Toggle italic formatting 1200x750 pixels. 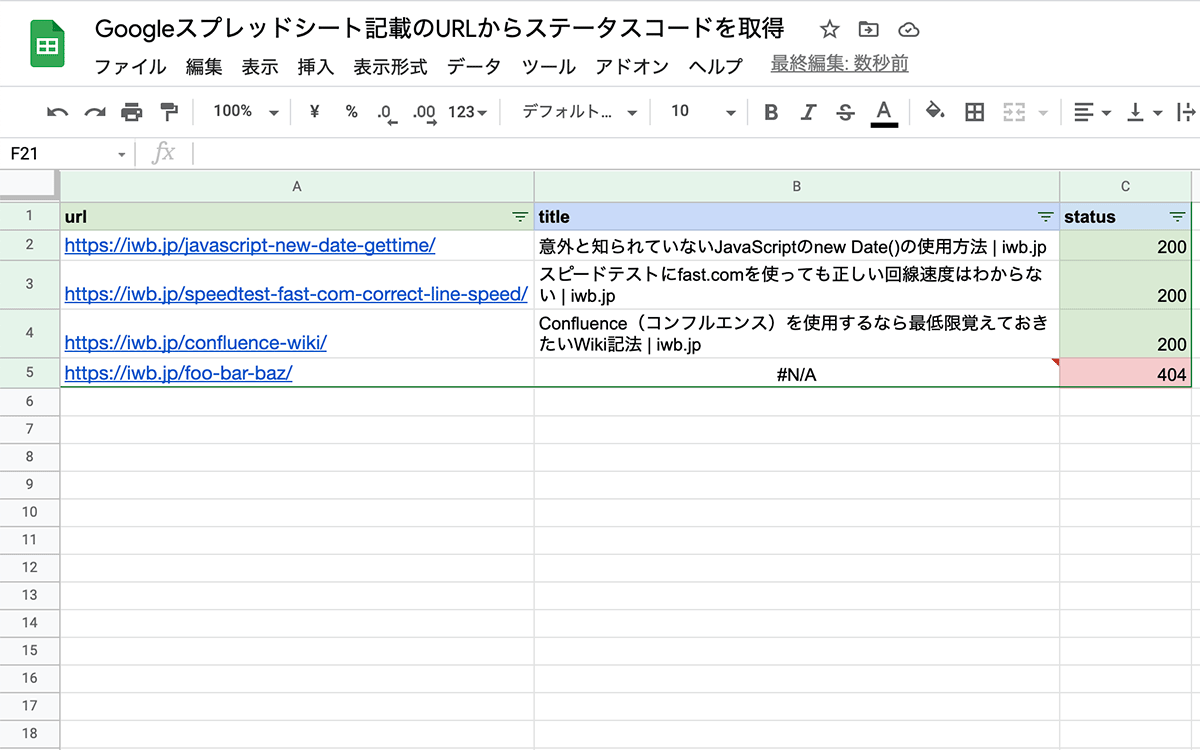(x=808, y=112)
